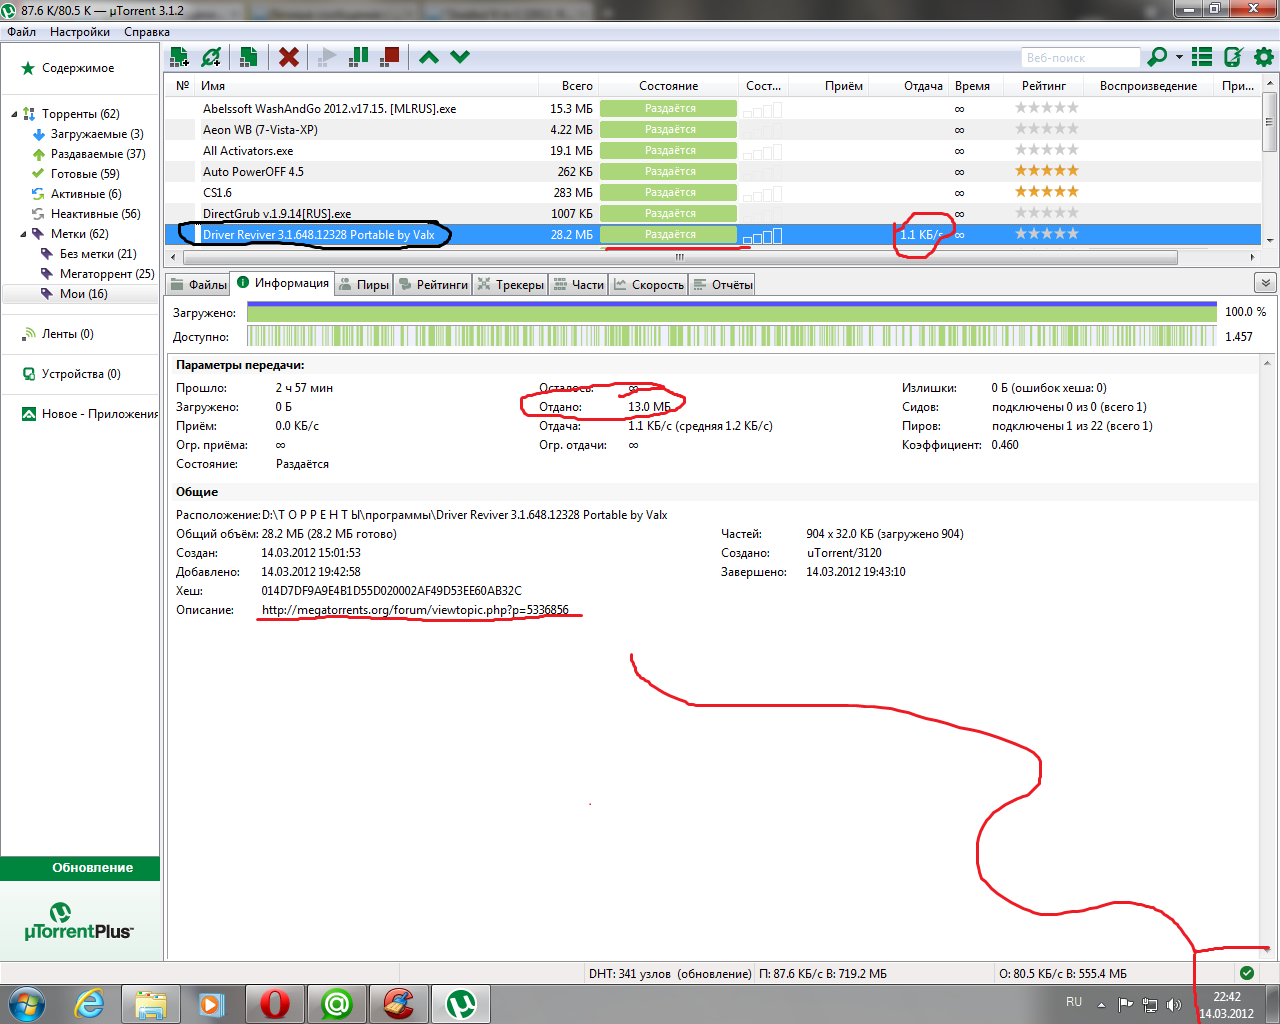Image resolution: width=1280 pixels, height=1024 pixels.
Task: Open the Файл menu
Action: 22,32
